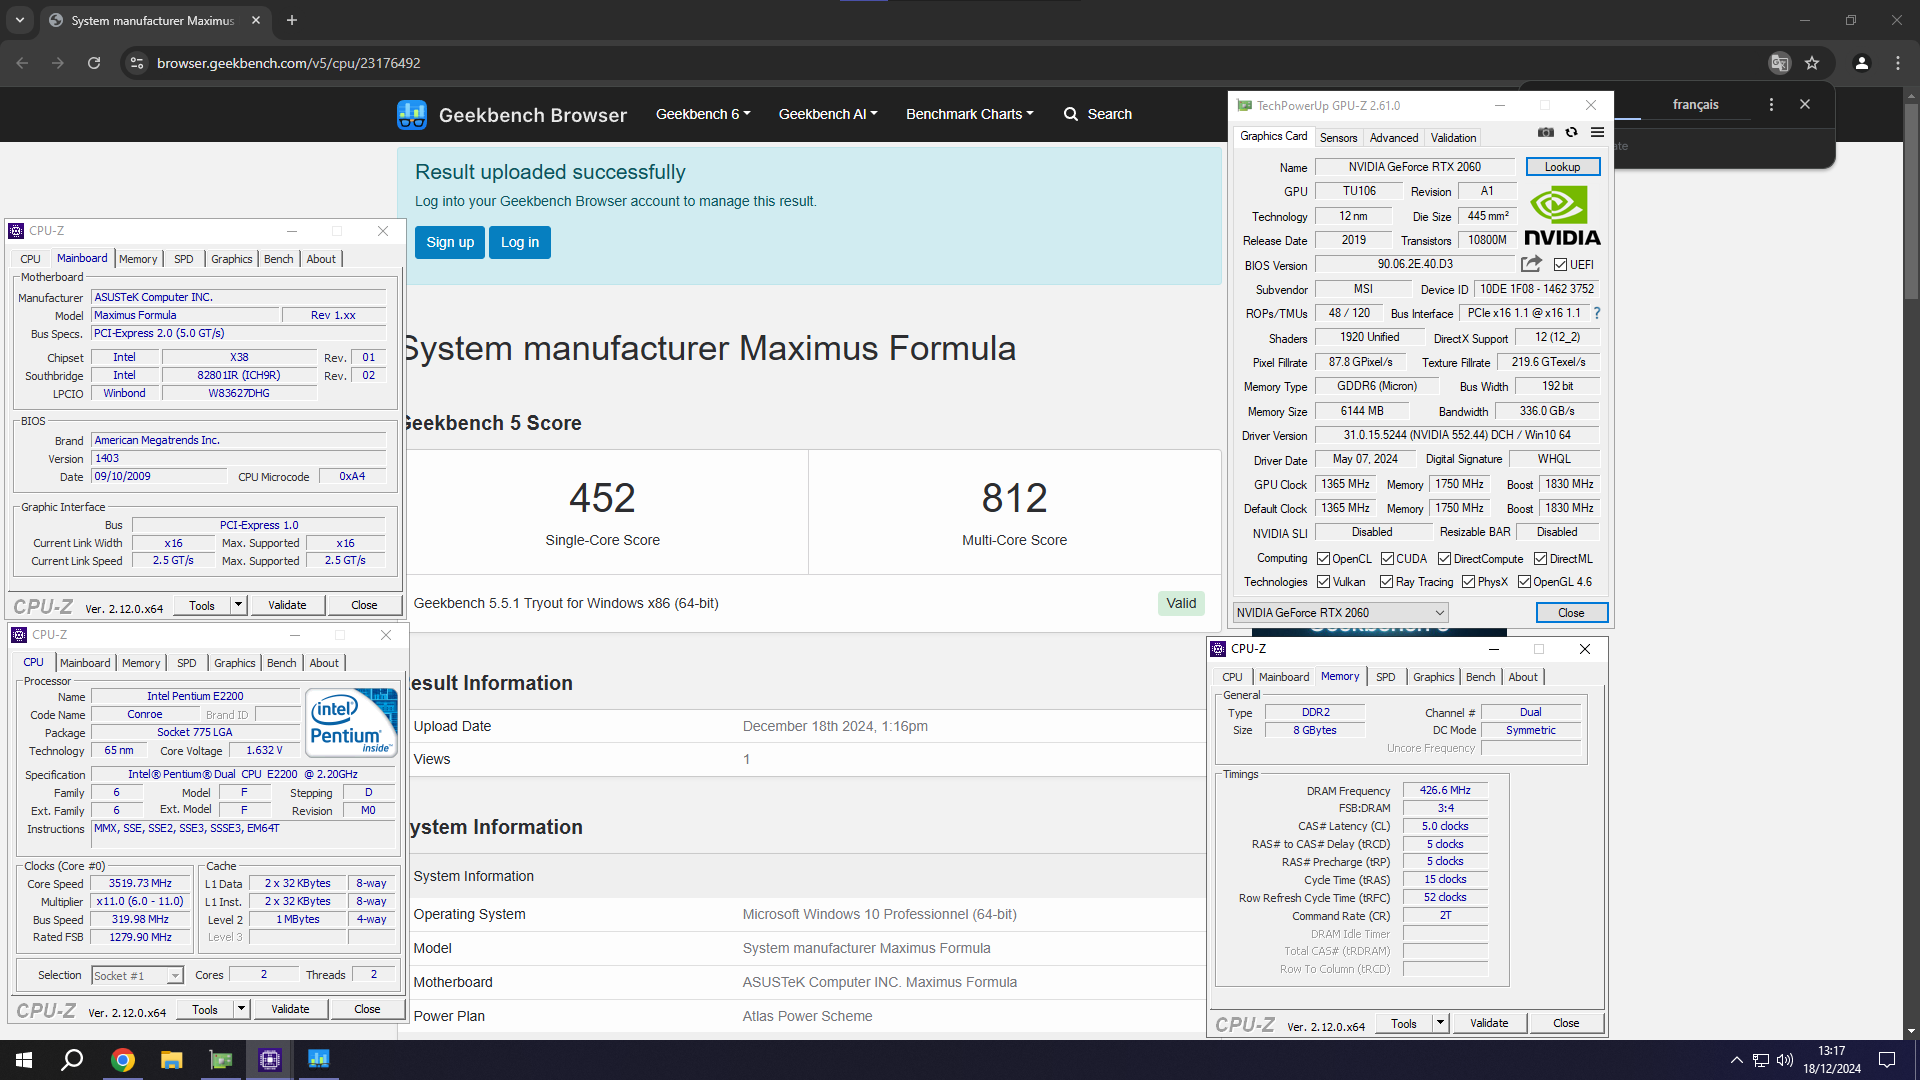This screenshot has width=1920, height=1080.
Task: Click the Geekbench Browser logo icon
Action: tap(411, 115)
